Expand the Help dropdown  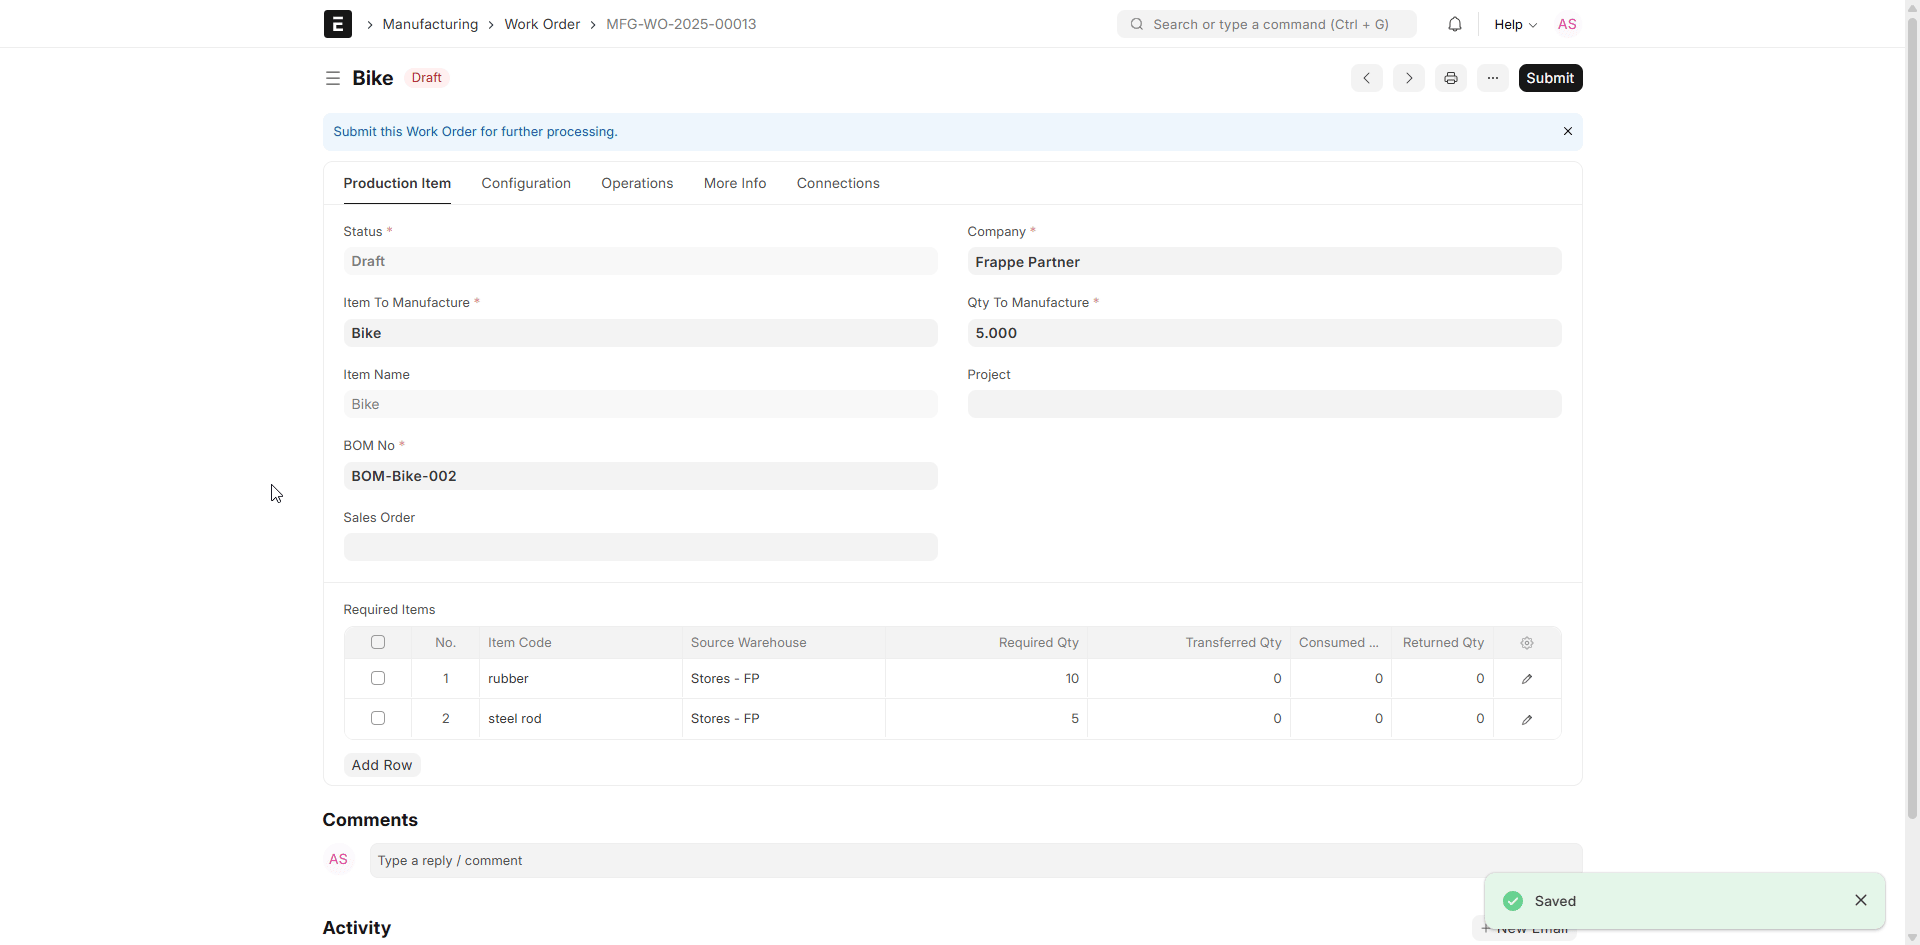point(1515,24)
